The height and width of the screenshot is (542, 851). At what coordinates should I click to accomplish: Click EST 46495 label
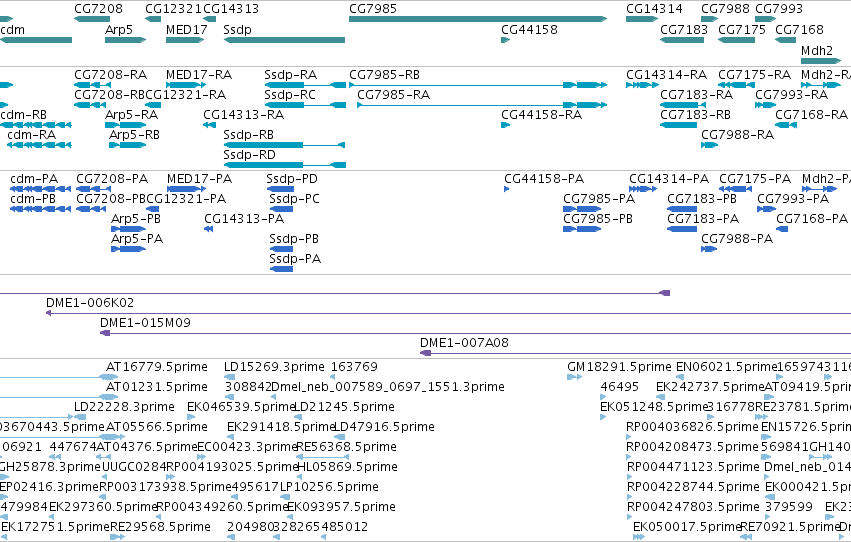619,387
